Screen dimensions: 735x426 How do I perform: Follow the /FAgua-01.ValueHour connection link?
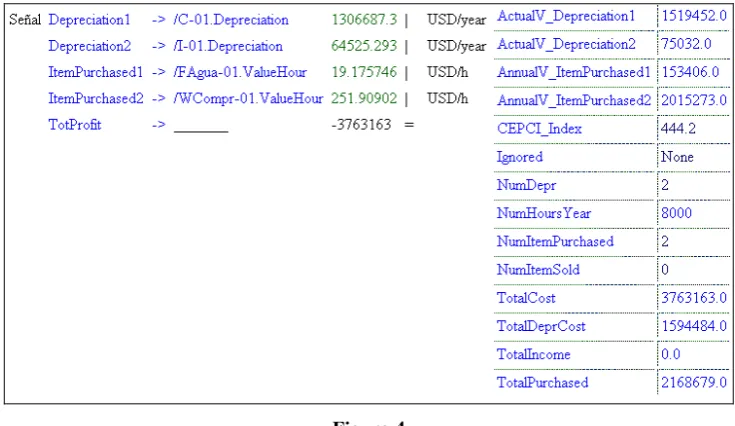(x=240, y=73)
